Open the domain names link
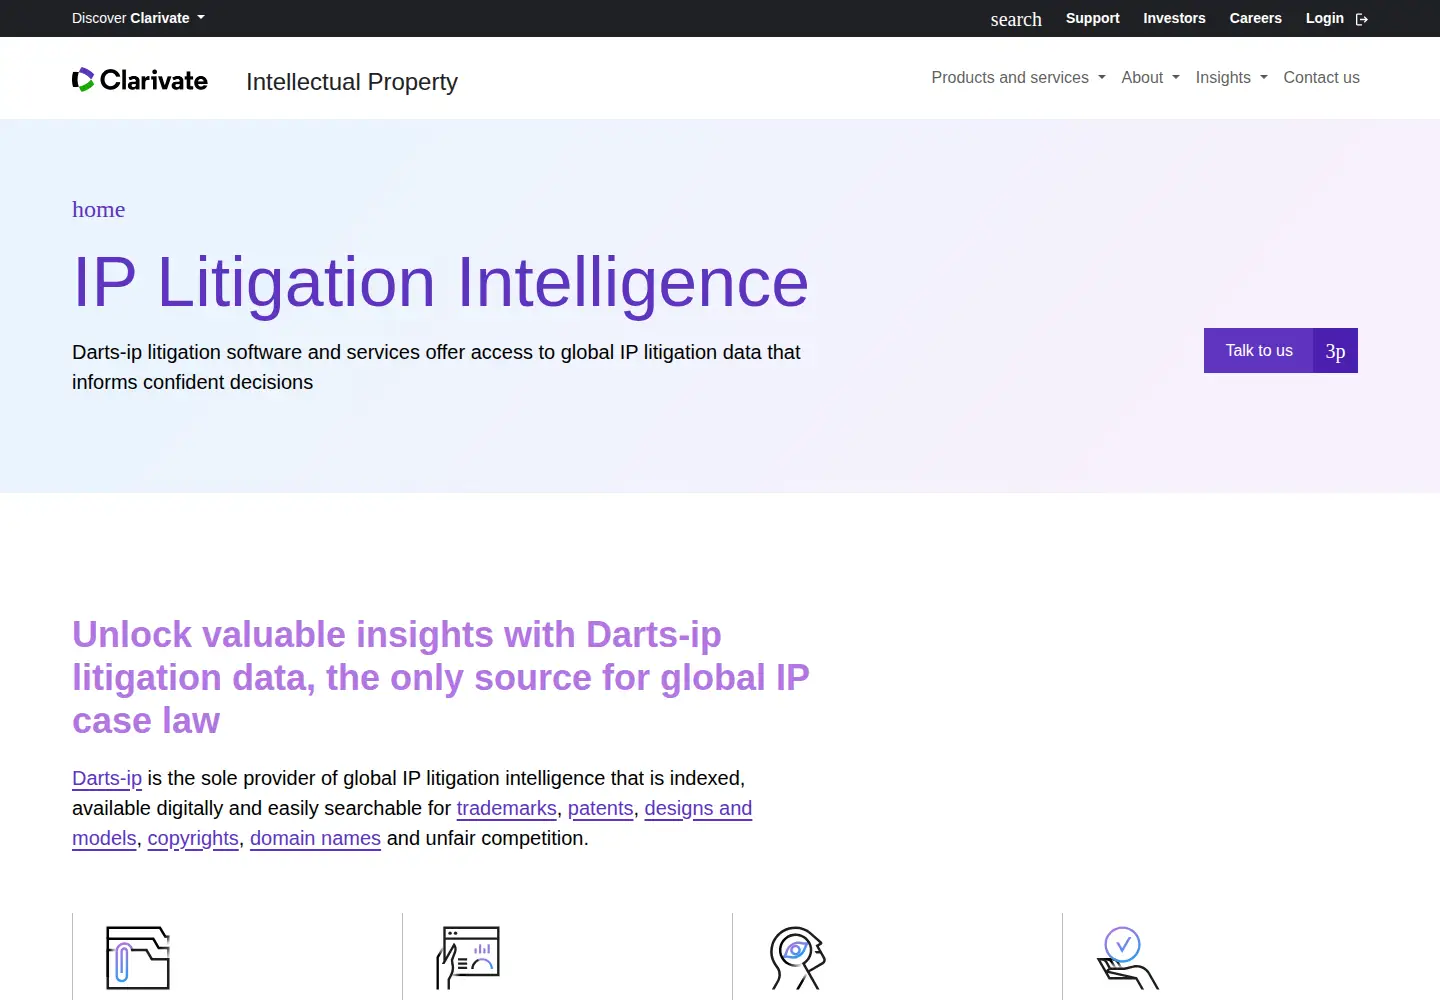Viewport: 1440px width, 1000px height. pyautogui.click(x=315, y=838)
